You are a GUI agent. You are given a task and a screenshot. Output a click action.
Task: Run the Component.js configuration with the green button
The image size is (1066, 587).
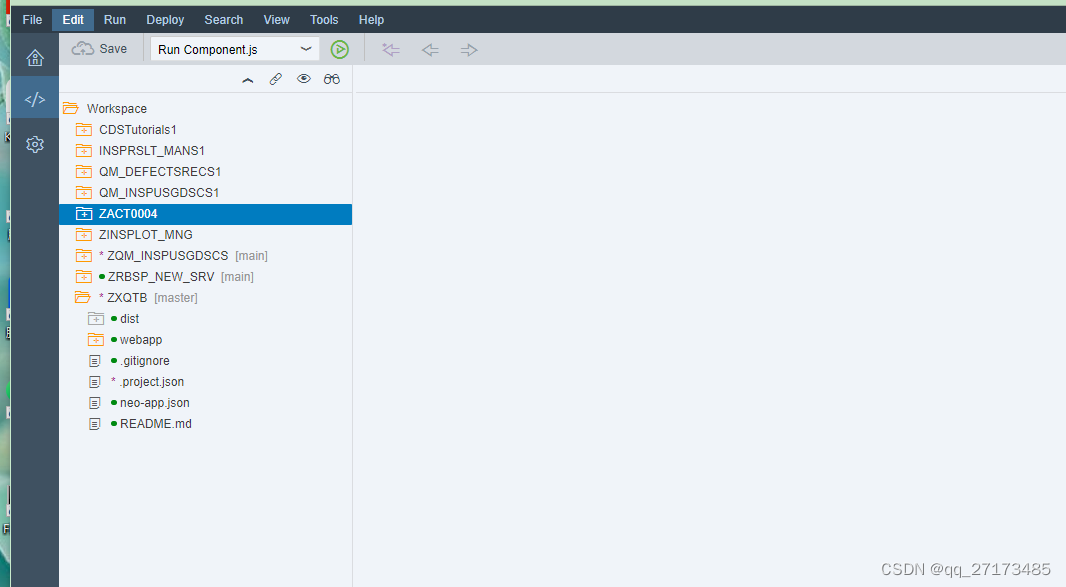point(339,49)
